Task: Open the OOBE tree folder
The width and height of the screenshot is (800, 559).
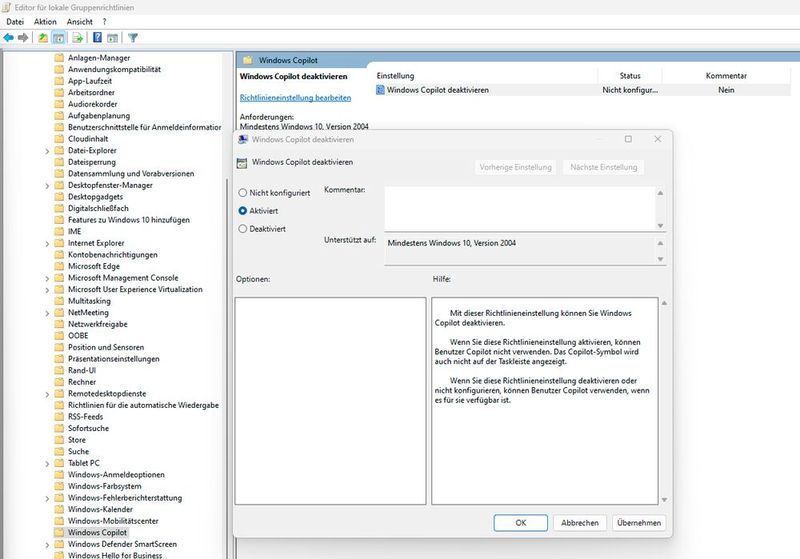Action: (78, 336)
